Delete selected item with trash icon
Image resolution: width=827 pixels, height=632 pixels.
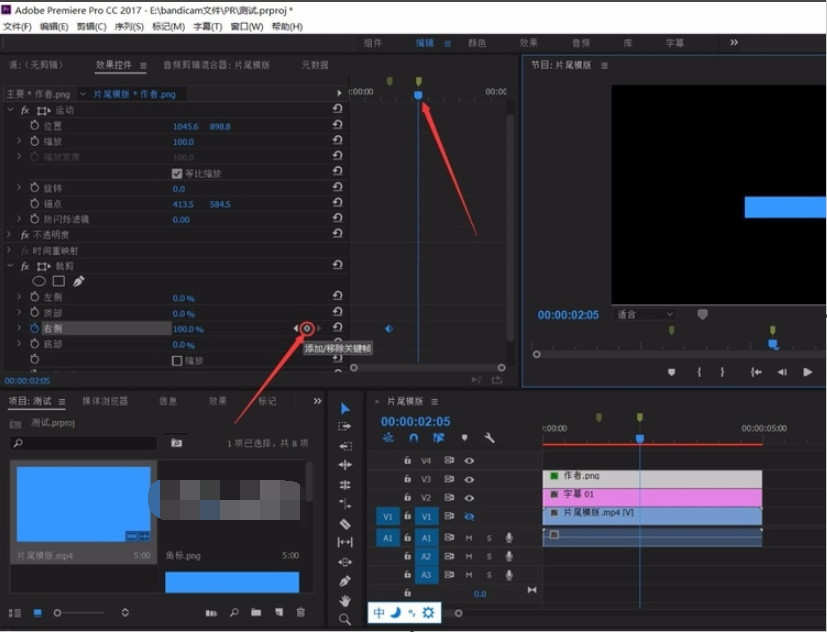pos(301,612)
